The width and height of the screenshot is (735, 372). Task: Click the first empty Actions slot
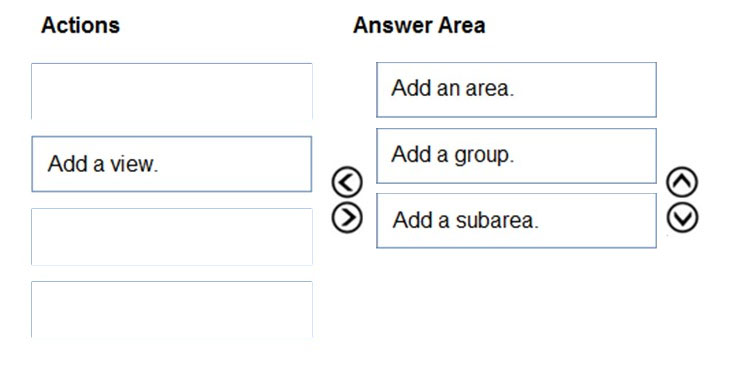(x=172, y=91)
